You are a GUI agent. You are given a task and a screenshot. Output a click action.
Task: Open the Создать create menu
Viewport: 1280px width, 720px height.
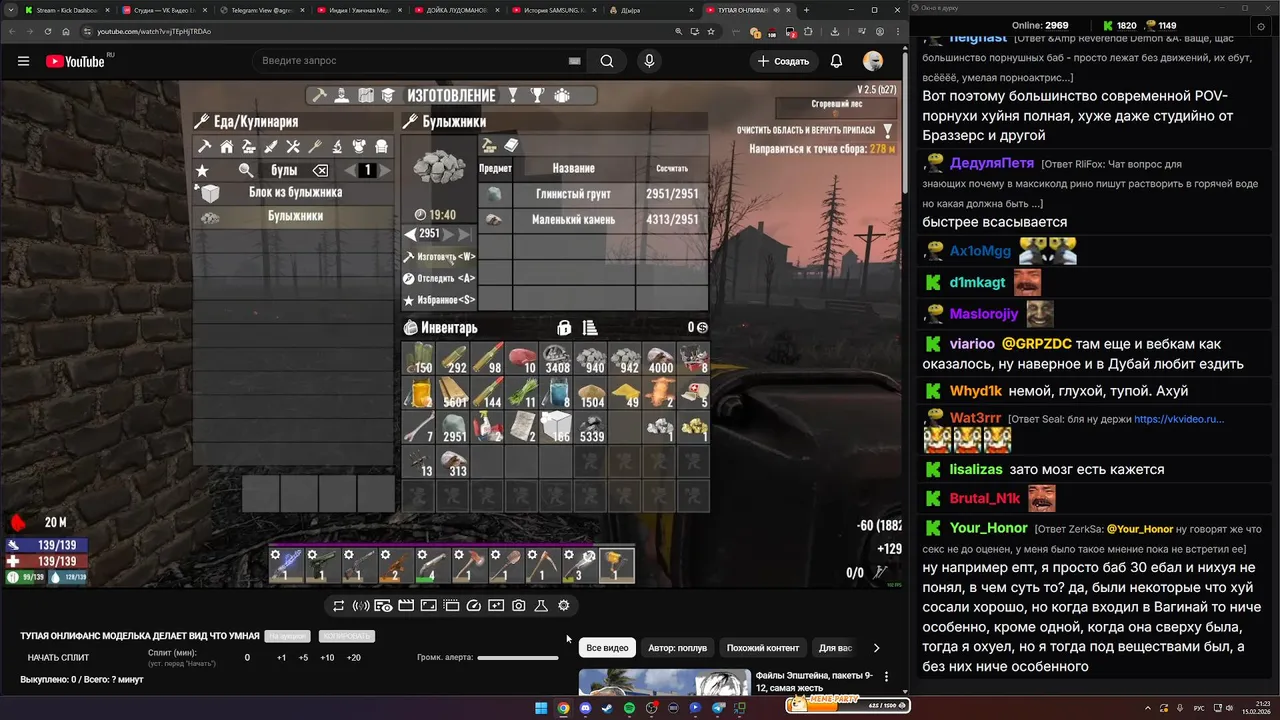784,61
